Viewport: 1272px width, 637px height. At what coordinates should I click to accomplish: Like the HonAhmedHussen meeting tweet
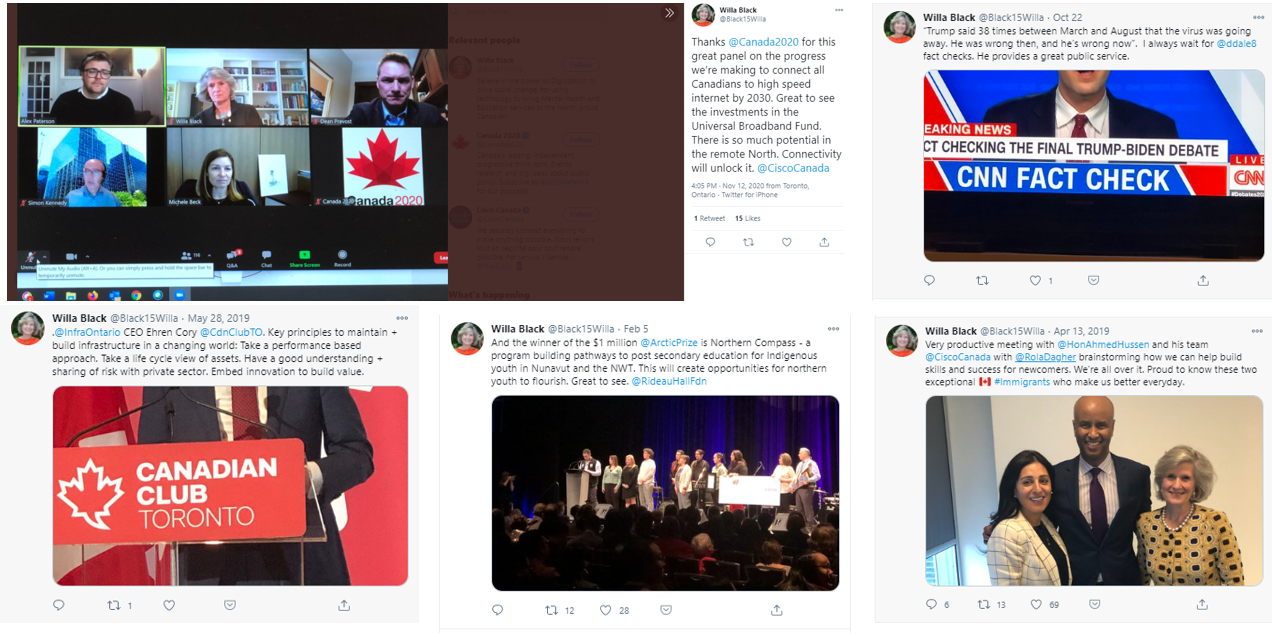[1036, 604]
